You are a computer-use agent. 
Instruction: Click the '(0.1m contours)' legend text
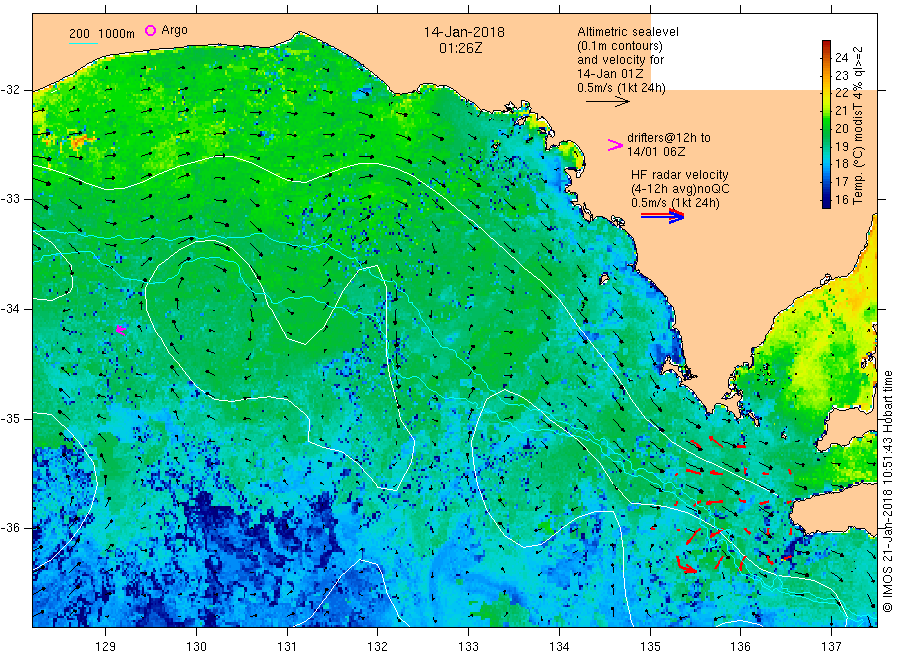point(619,46)
